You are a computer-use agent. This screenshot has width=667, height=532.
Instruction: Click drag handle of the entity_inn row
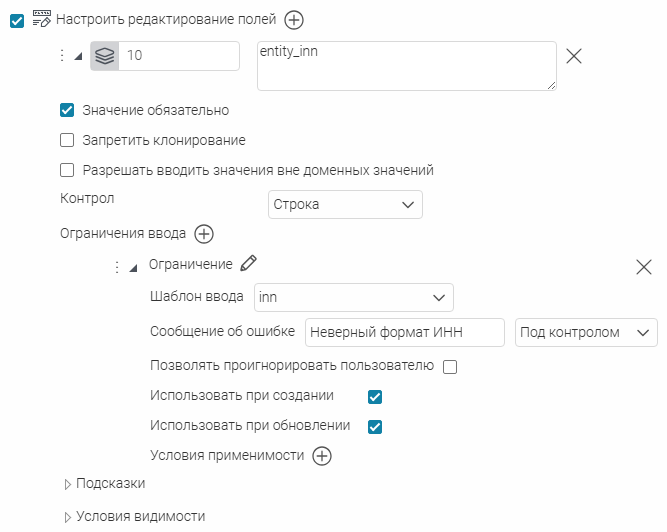point(62,56)
